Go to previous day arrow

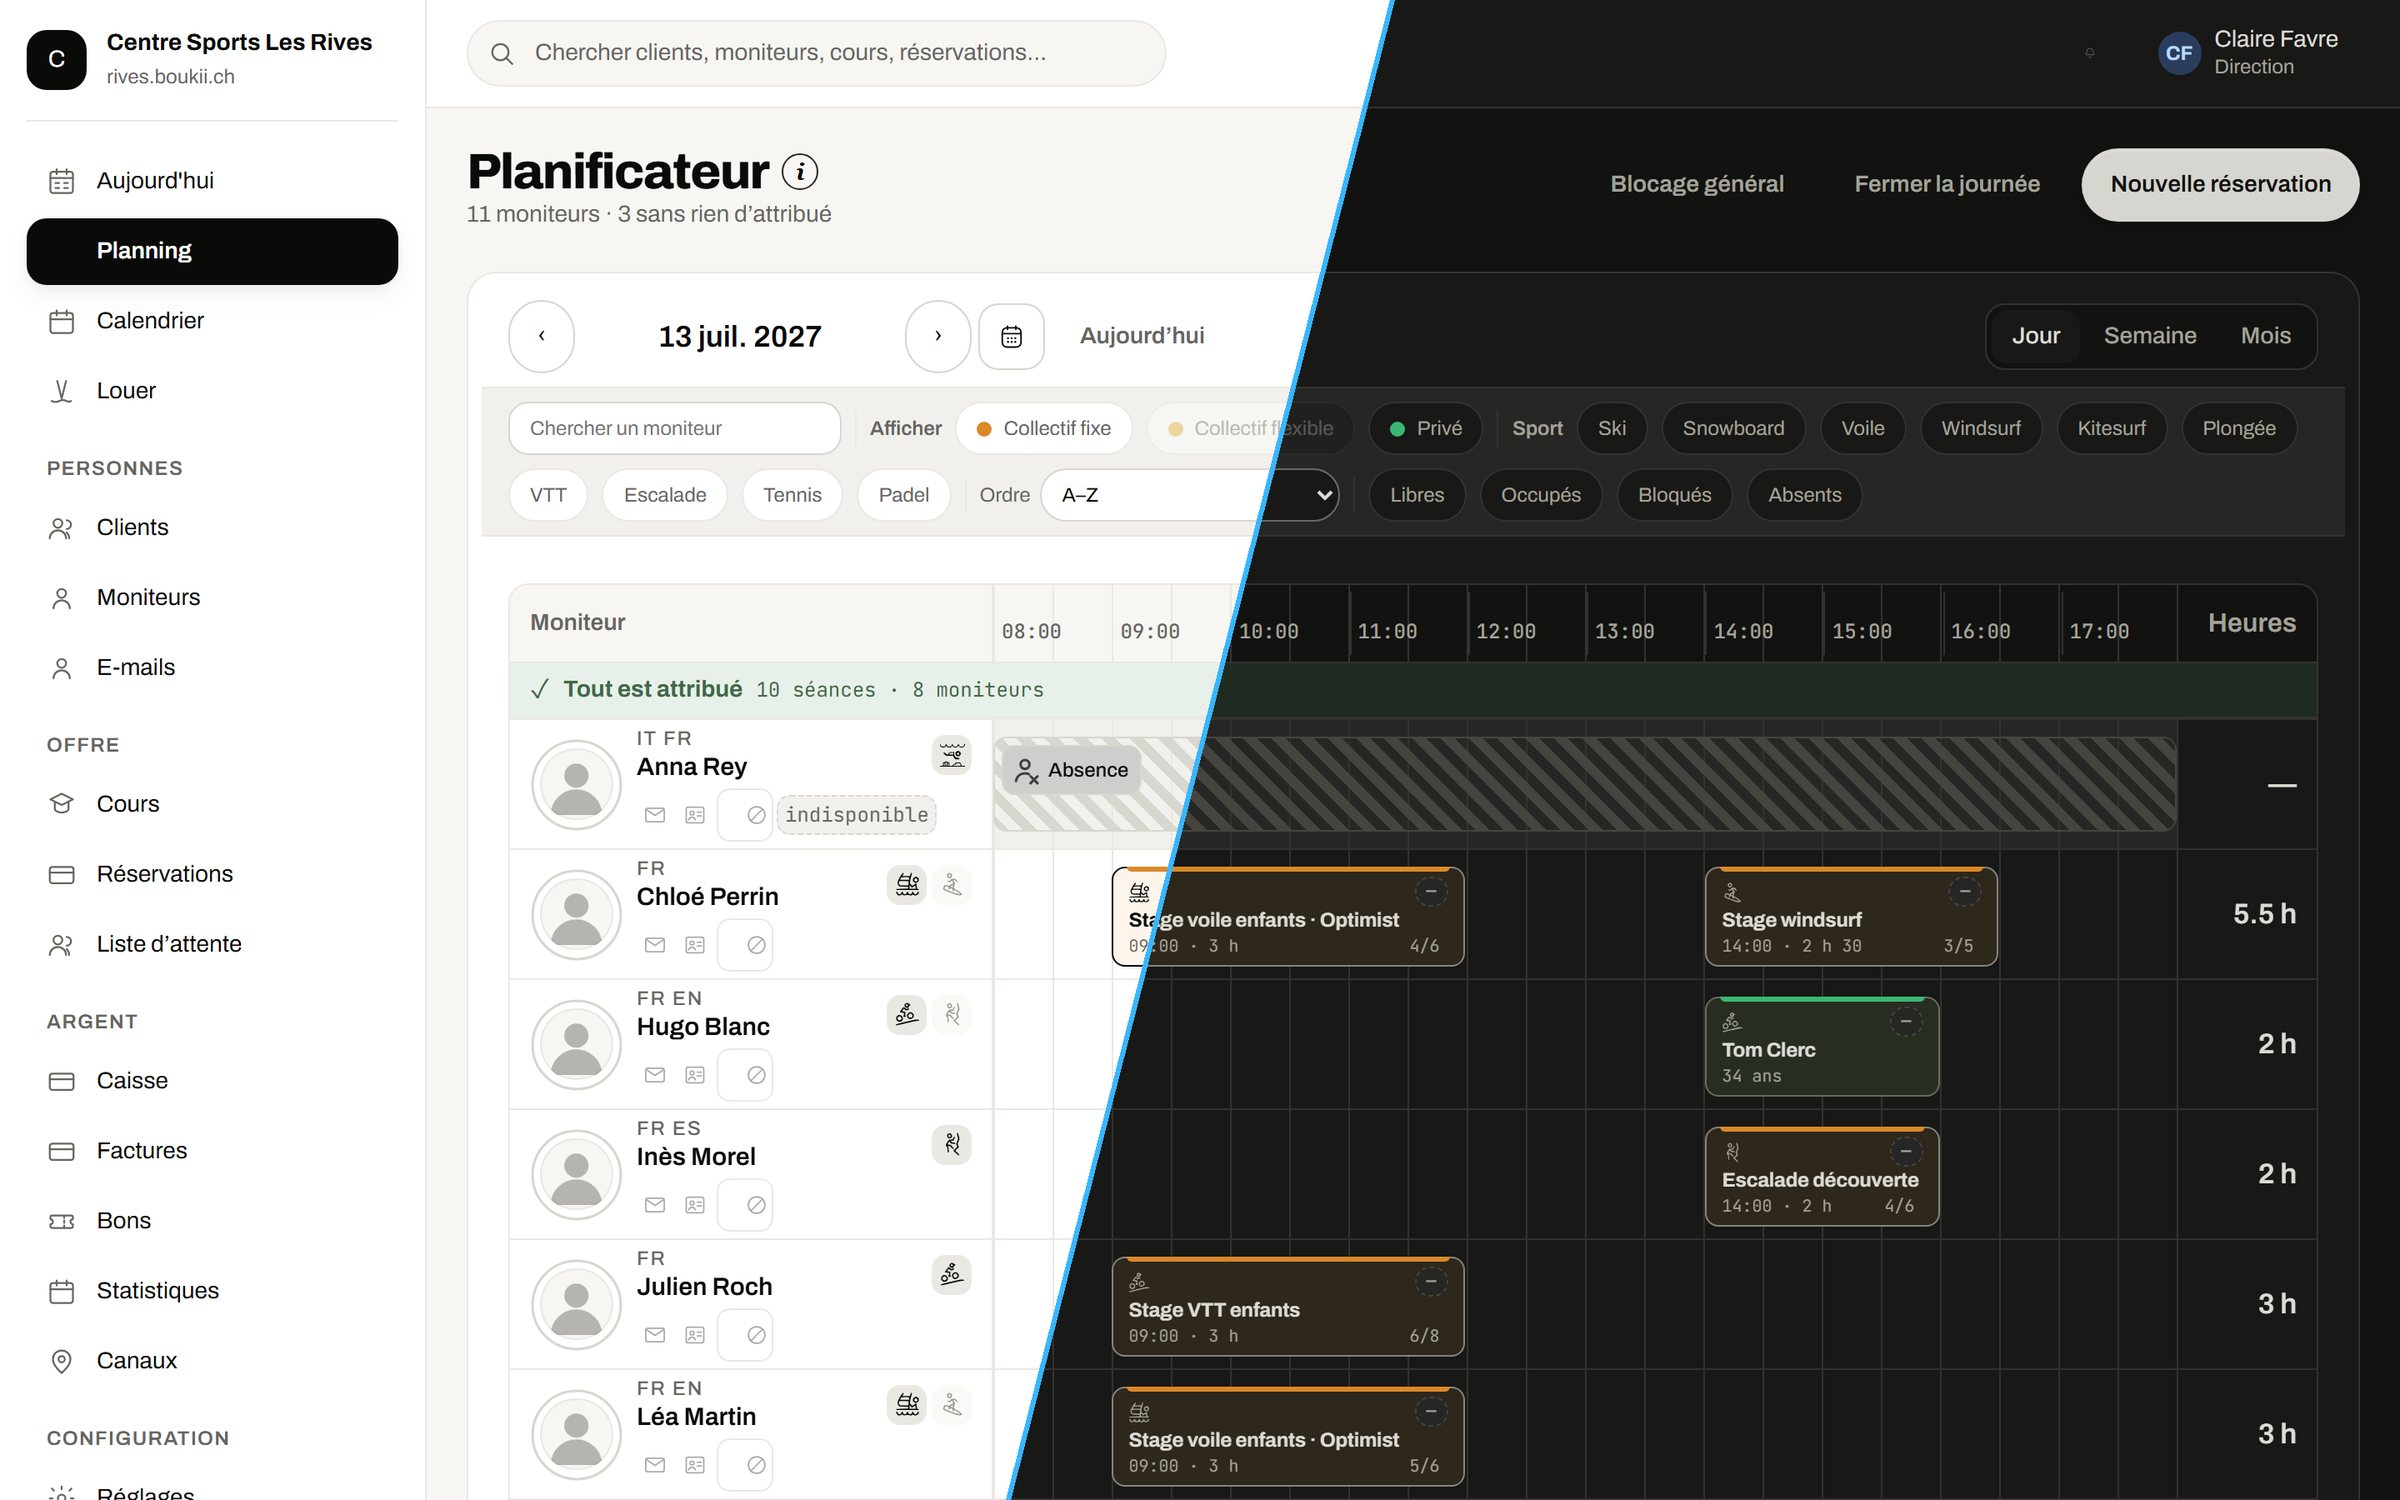tap(541, 336)
